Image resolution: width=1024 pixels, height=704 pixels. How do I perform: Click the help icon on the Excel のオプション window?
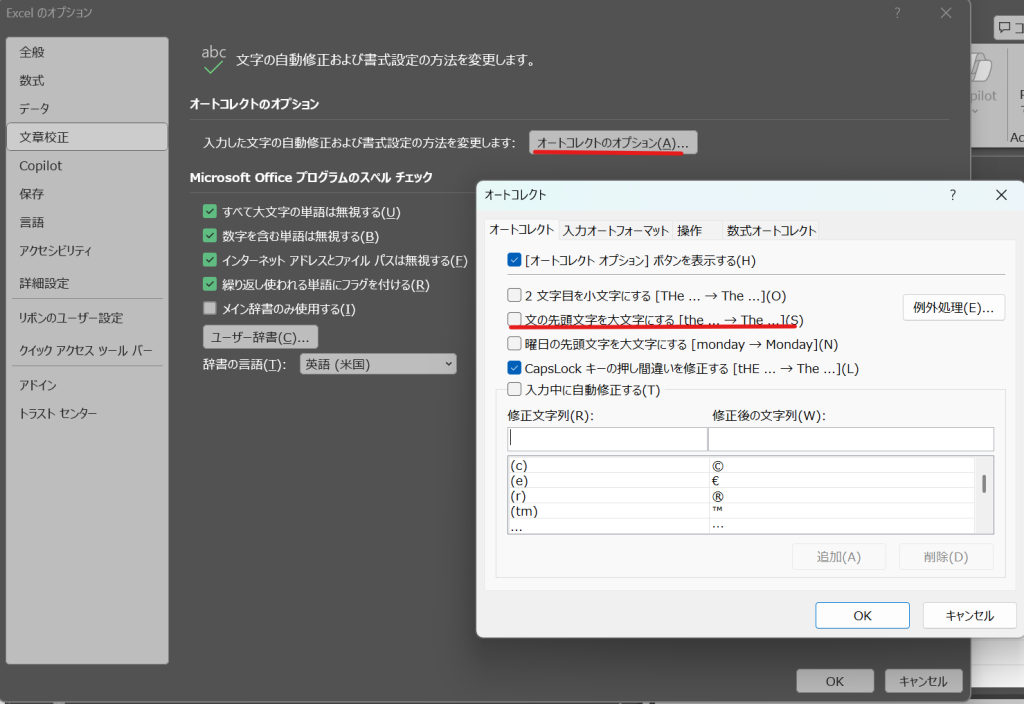coord(897,13)
